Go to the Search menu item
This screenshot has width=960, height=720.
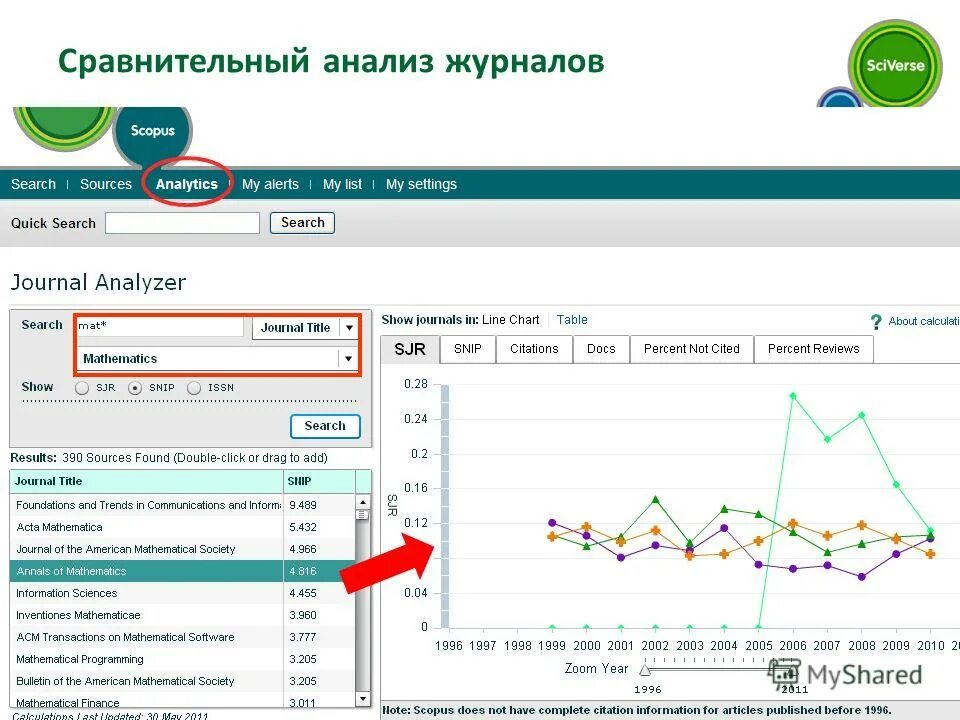tap(33, 184)
